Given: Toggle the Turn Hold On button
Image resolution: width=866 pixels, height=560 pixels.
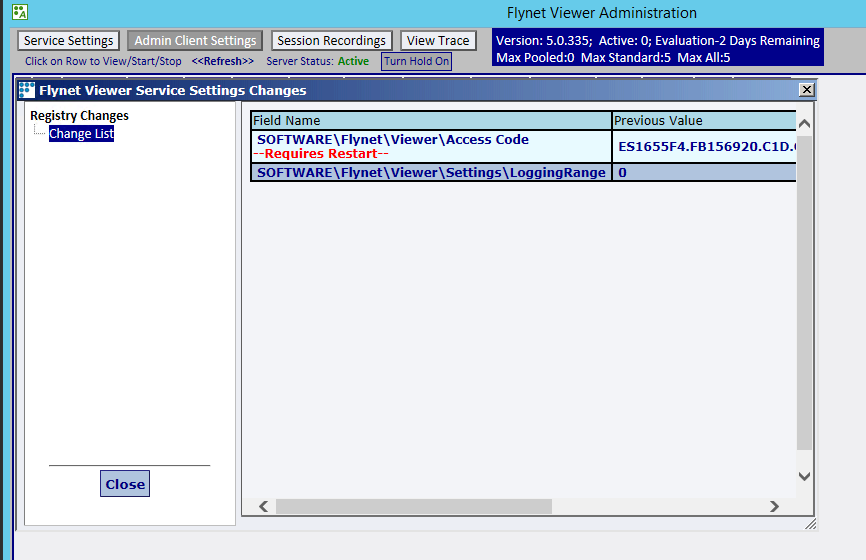Looking at the screenshot, I should 416,61.
